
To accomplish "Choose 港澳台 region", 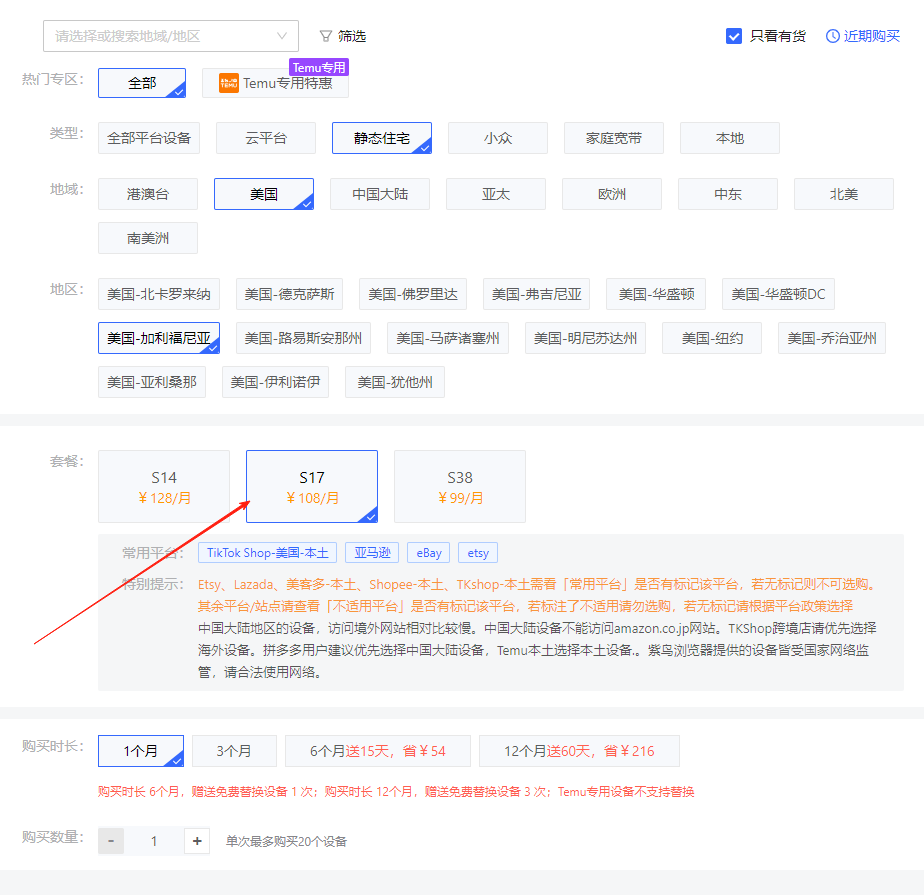I will pos(148,194).
